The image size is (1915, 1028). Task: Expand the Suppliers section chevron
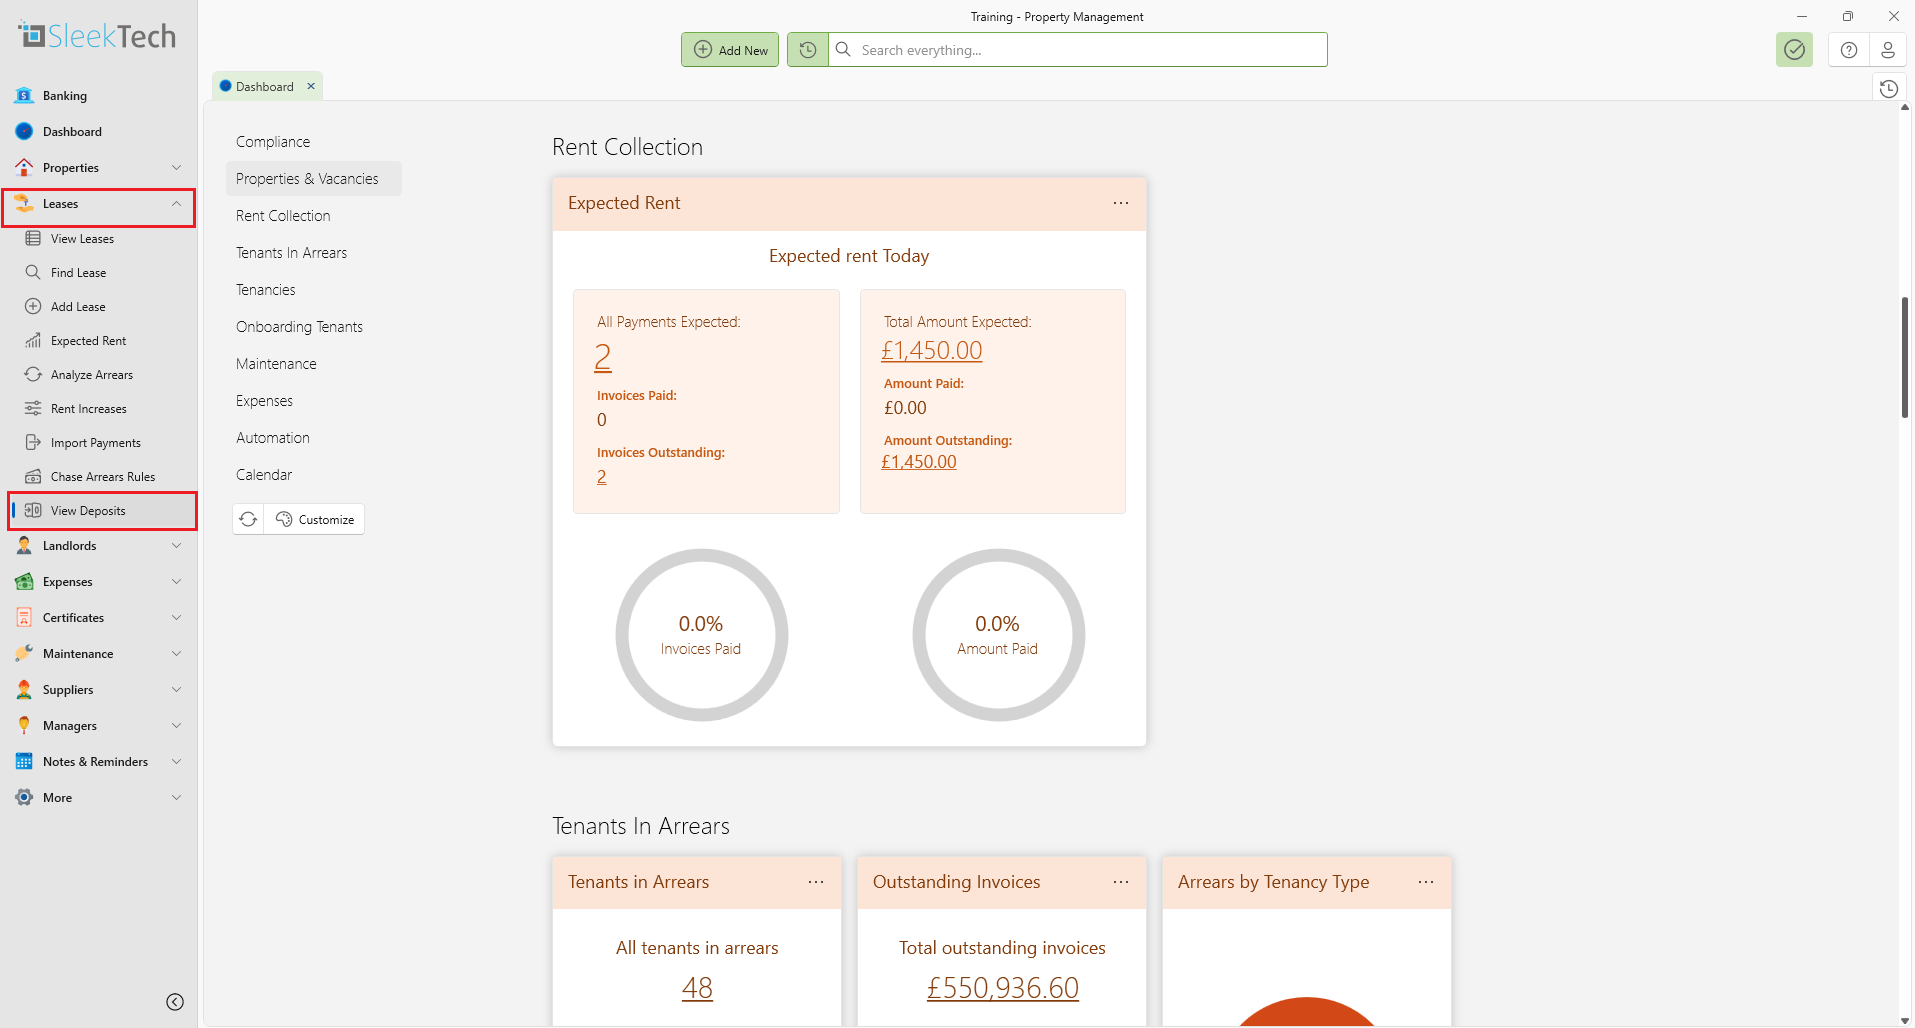pos(176,690)
